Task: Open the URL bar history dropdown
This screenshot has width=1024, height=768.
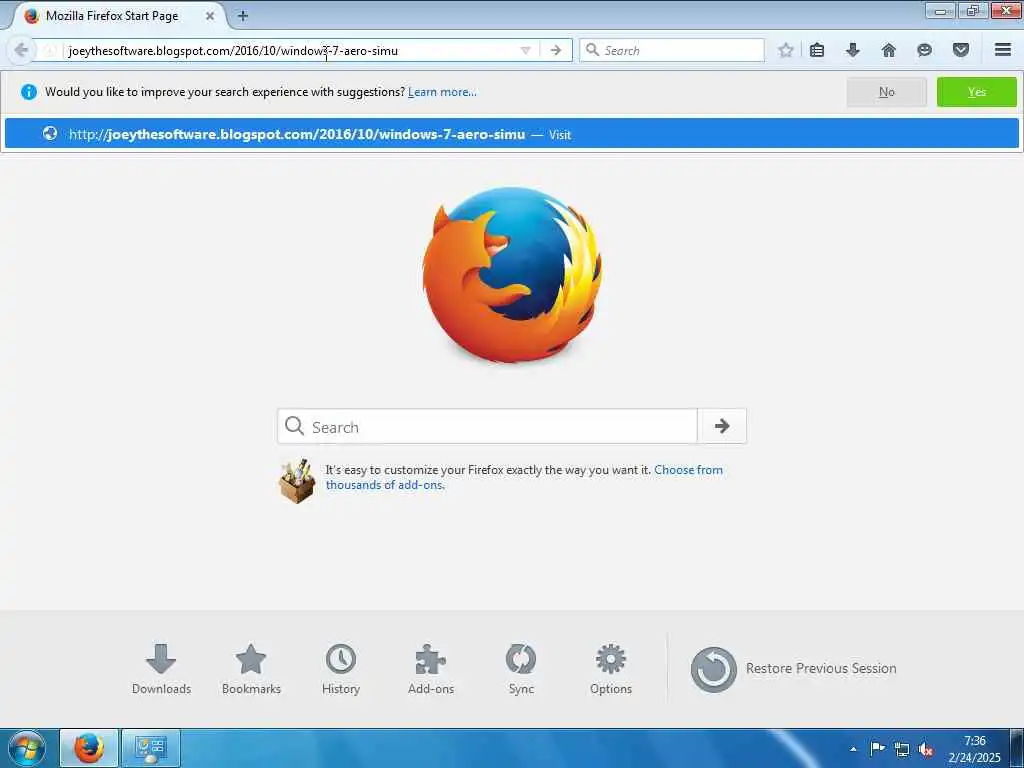Action: 525,50
